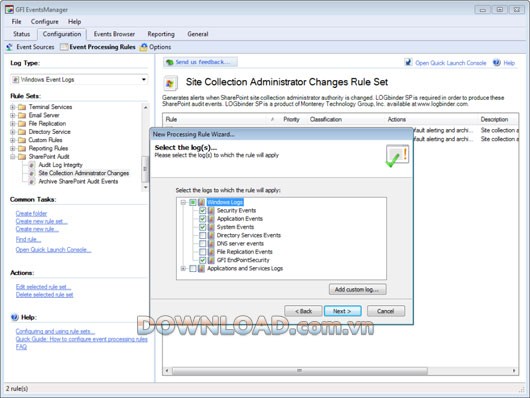Open the Configure menu
Viewport: 530px width, 398px height.
(45, 22)
